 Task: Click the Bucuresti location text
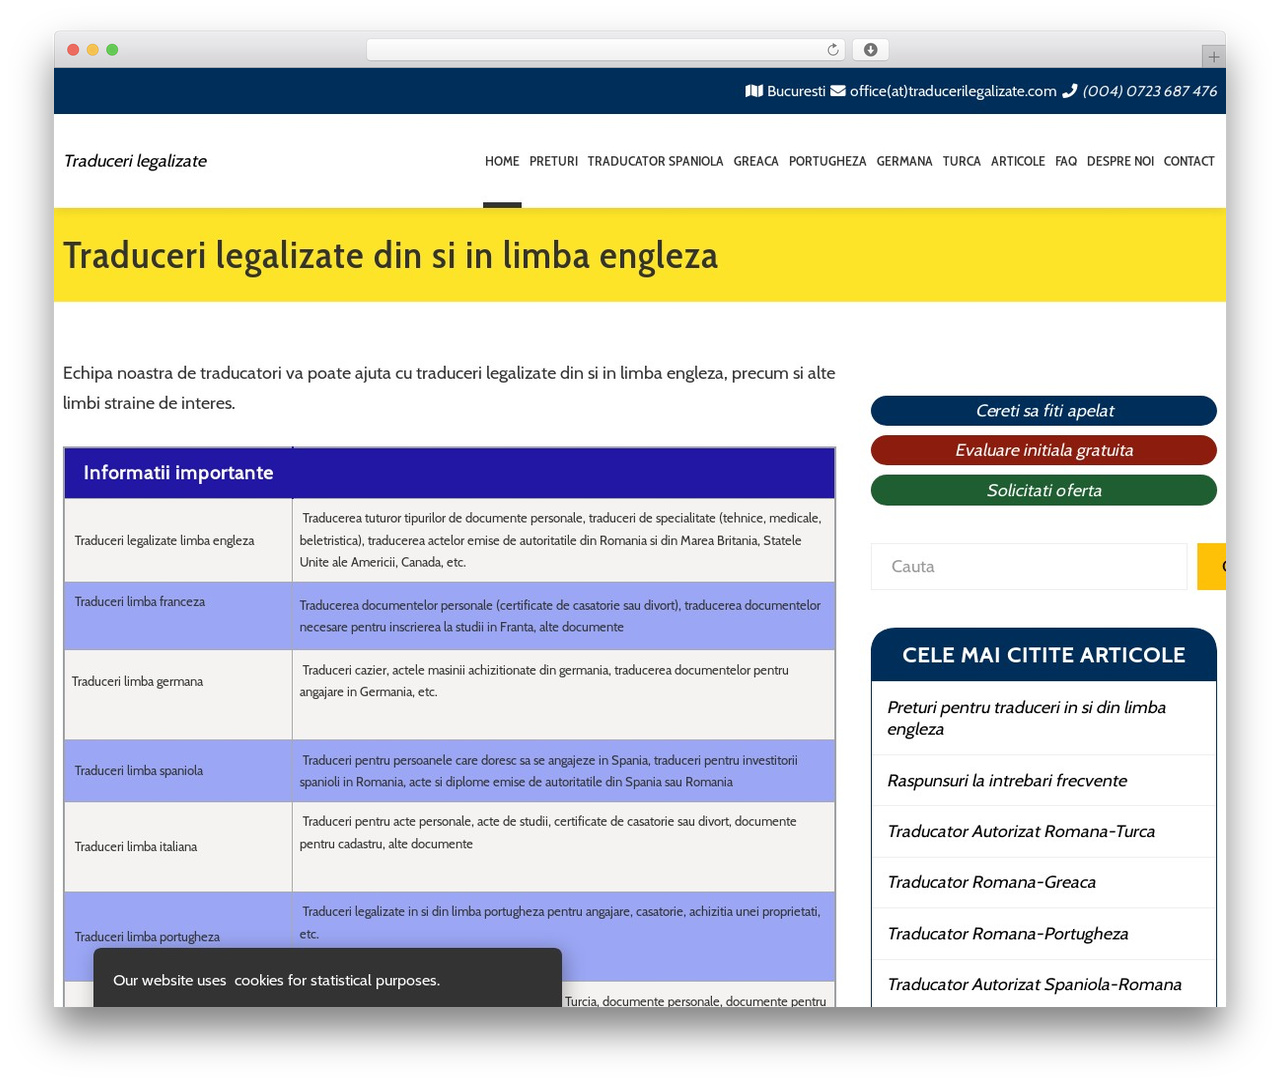(x=796, y=91)
